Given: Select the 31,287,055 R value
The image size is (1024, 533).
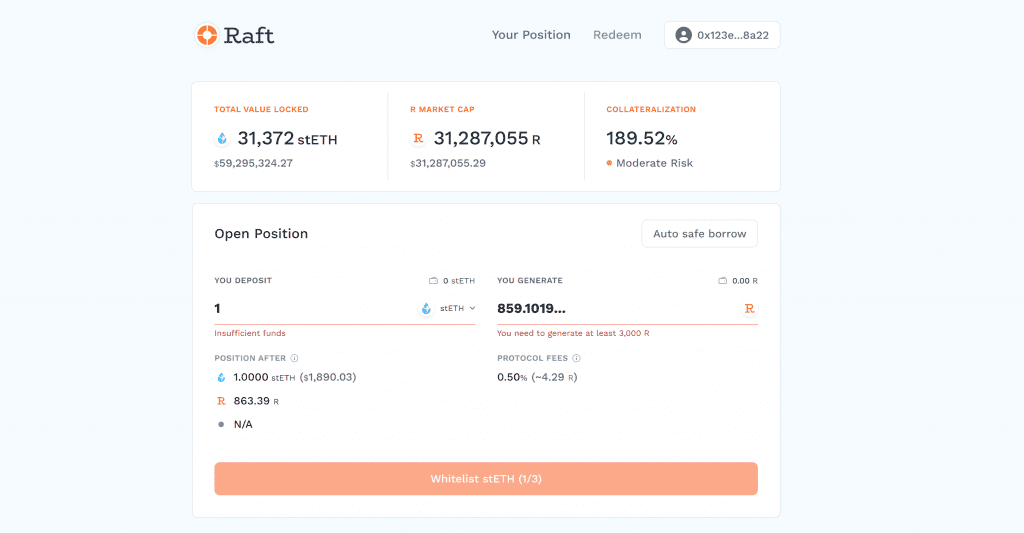Looking at the screenshot, I should point(487,138).
